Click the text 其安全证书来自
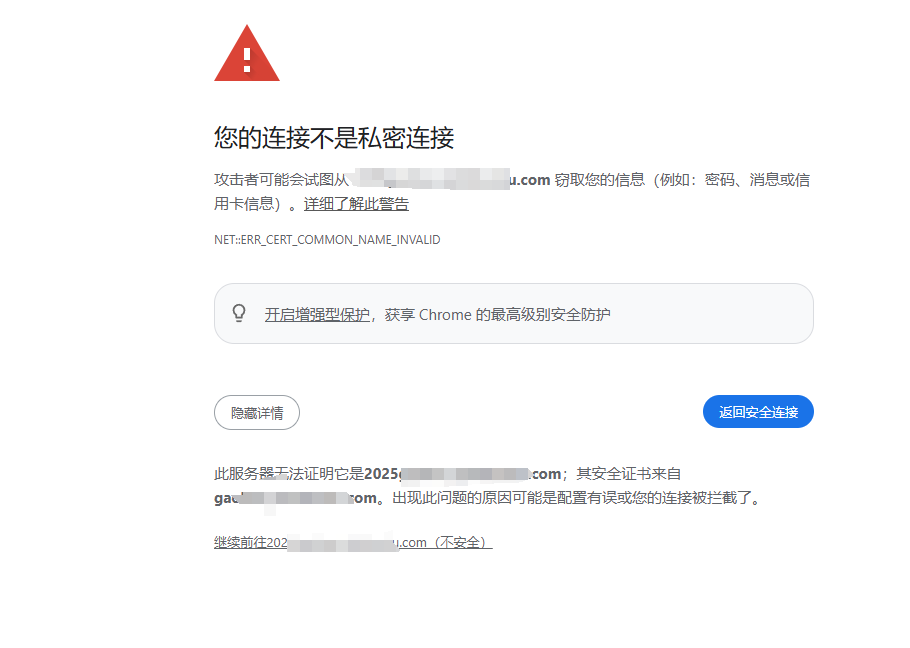The height and width of the screenshot is (648, 910). click(x=629, y=474)
